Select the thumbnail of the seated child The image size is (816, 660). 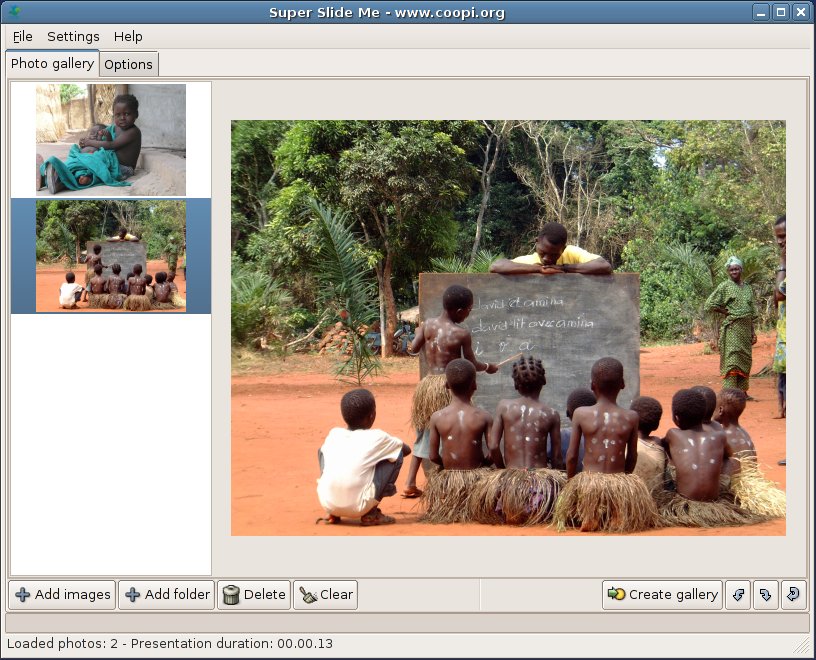[x=110, y=139]
